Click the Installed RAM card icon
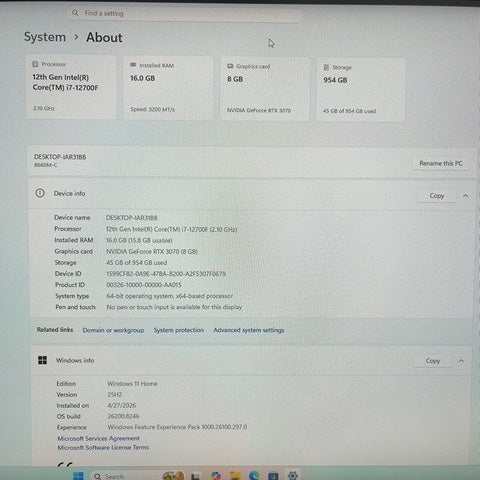This screenshot has height=480, width=480. (133, 65)
